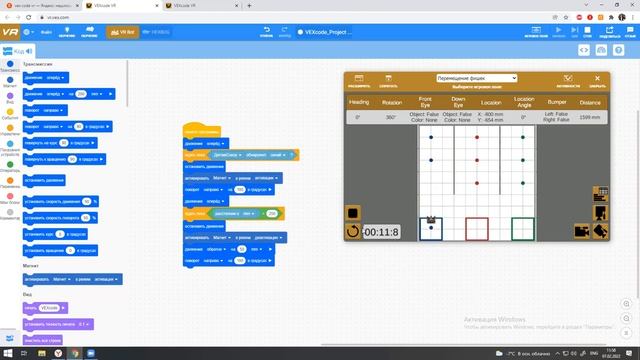The height and width of the screenshot is (360, 640).
Task: Open the Feedback speech bubble icon
Action: click(630, 32)
